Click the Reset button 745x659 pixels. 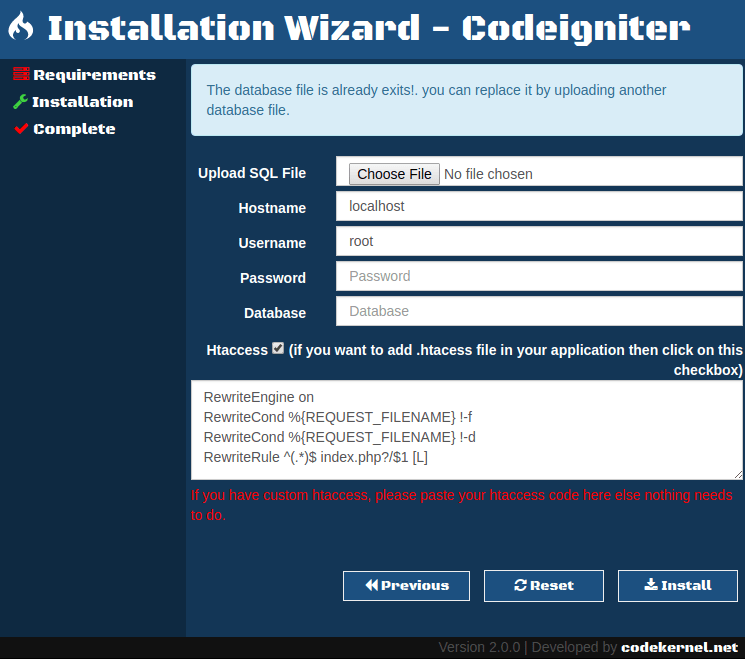[x=544, y=586]
